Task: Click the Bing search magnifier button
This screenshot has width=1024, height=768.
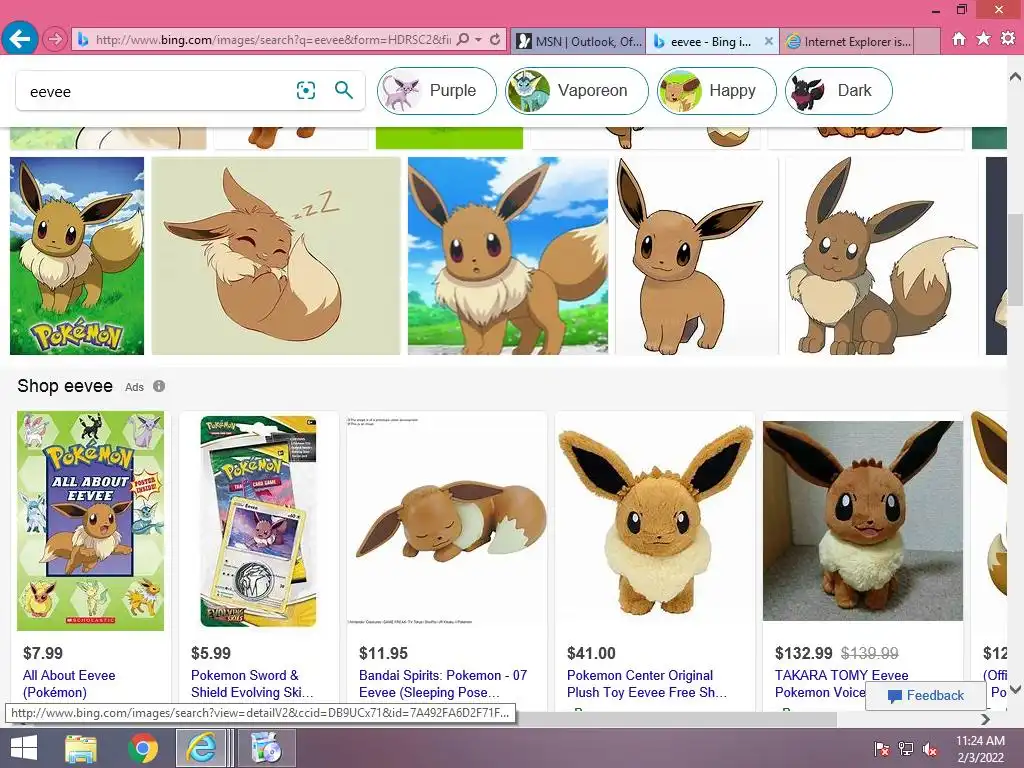Action: [344, 90]
